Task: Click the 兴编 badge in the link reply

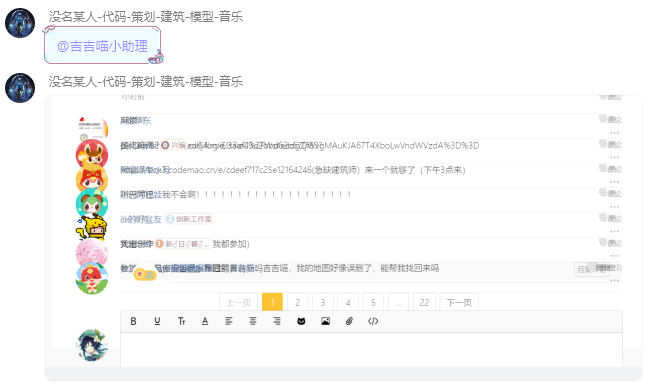Action: pos(173,145)
